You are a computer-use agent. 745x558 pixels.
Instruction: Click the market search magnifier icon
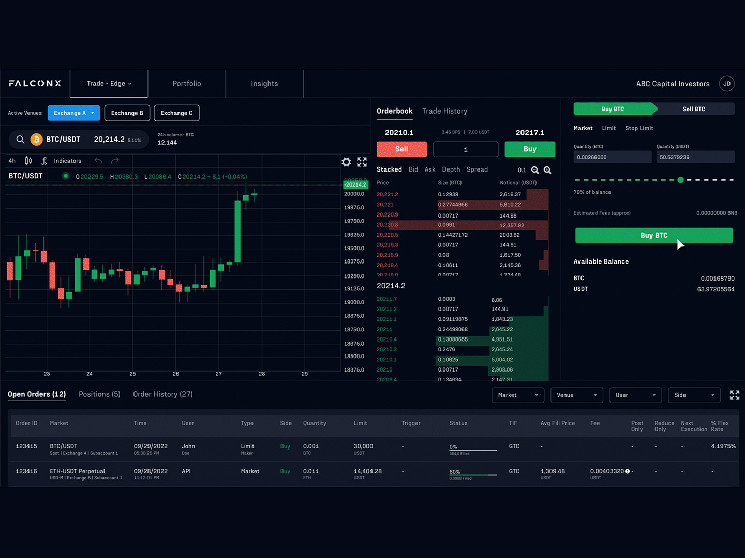[20, 139]
